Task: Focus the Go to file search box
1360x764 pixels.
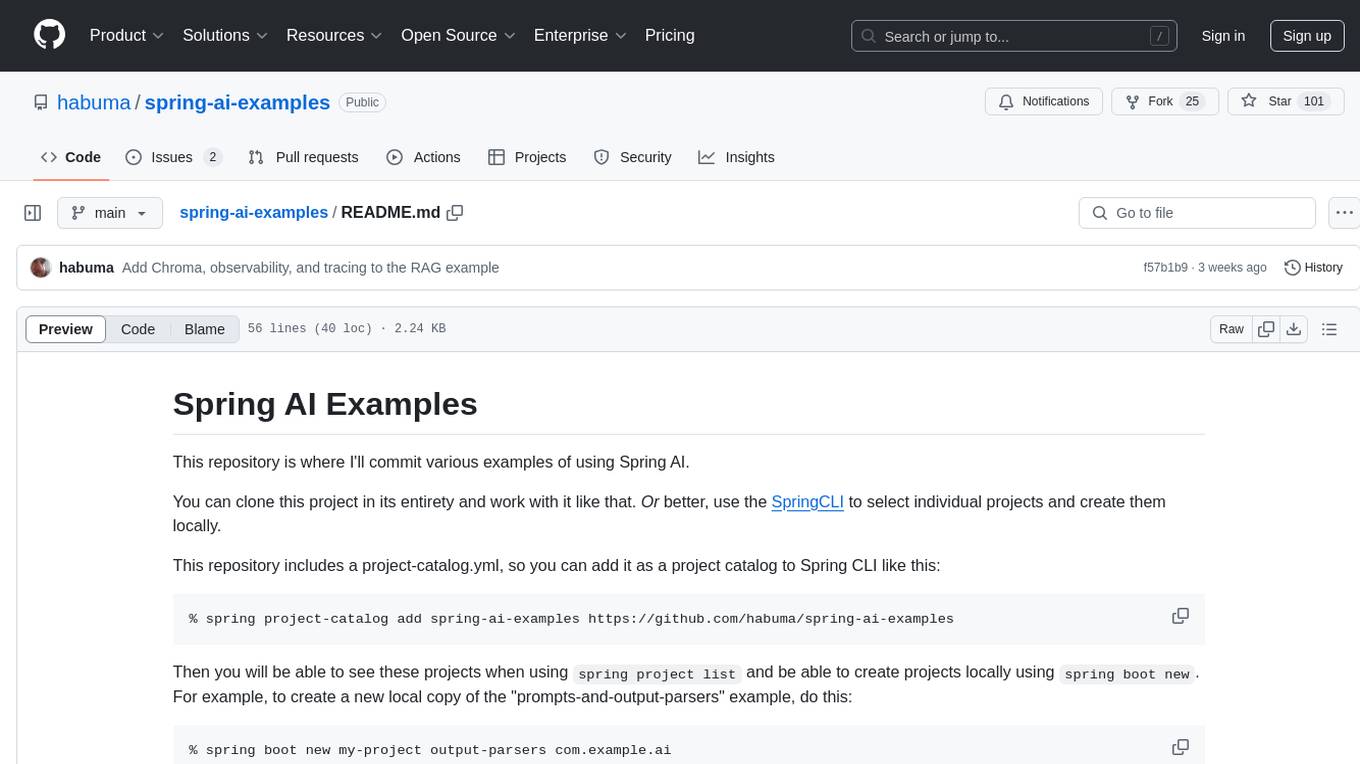Action: [x=1197, y=213]
